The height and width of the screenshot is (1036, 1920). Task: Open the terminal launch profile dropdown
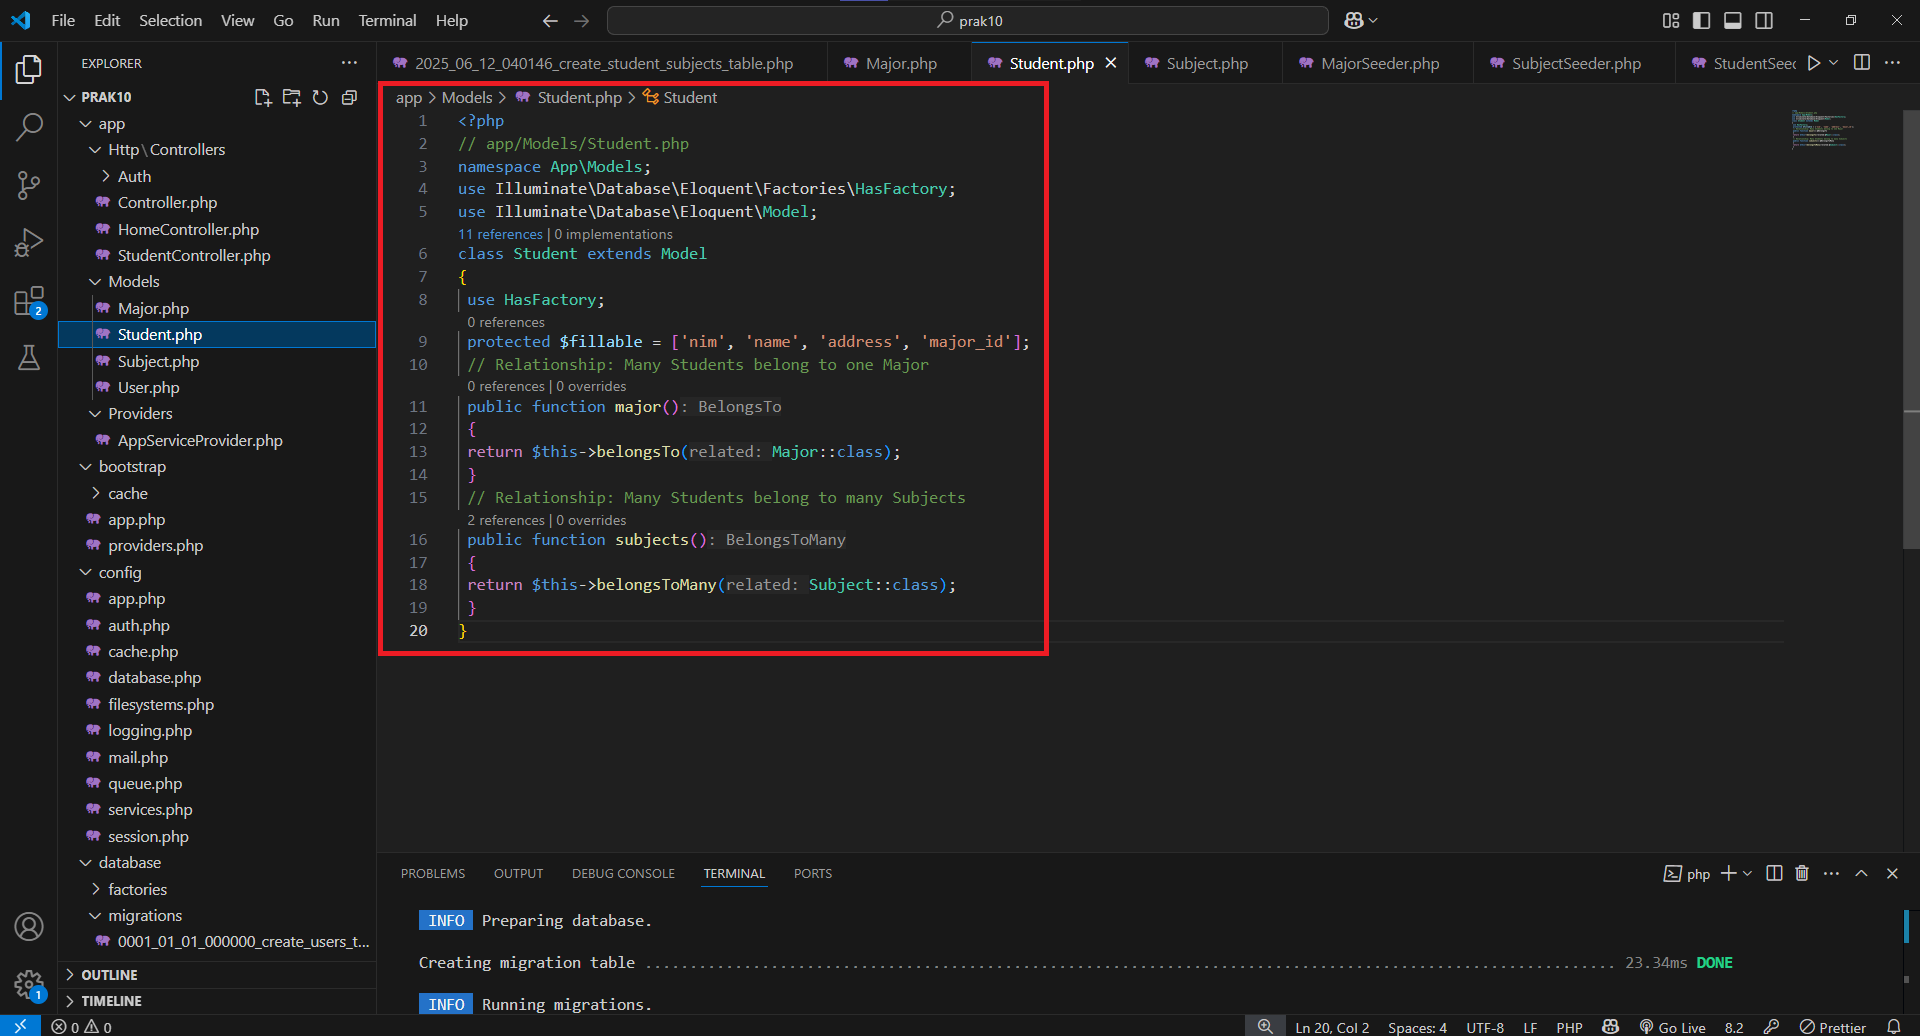pyautogui.click(x=1748, y=873)
